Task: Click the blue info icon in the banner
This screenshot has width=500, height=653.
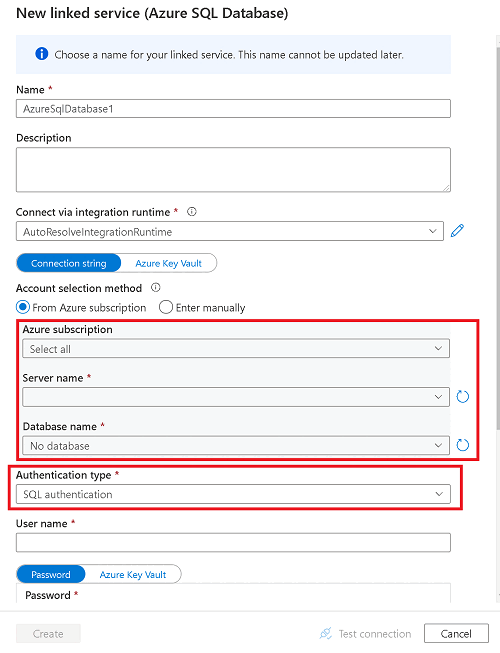Action: coord(42,54)
